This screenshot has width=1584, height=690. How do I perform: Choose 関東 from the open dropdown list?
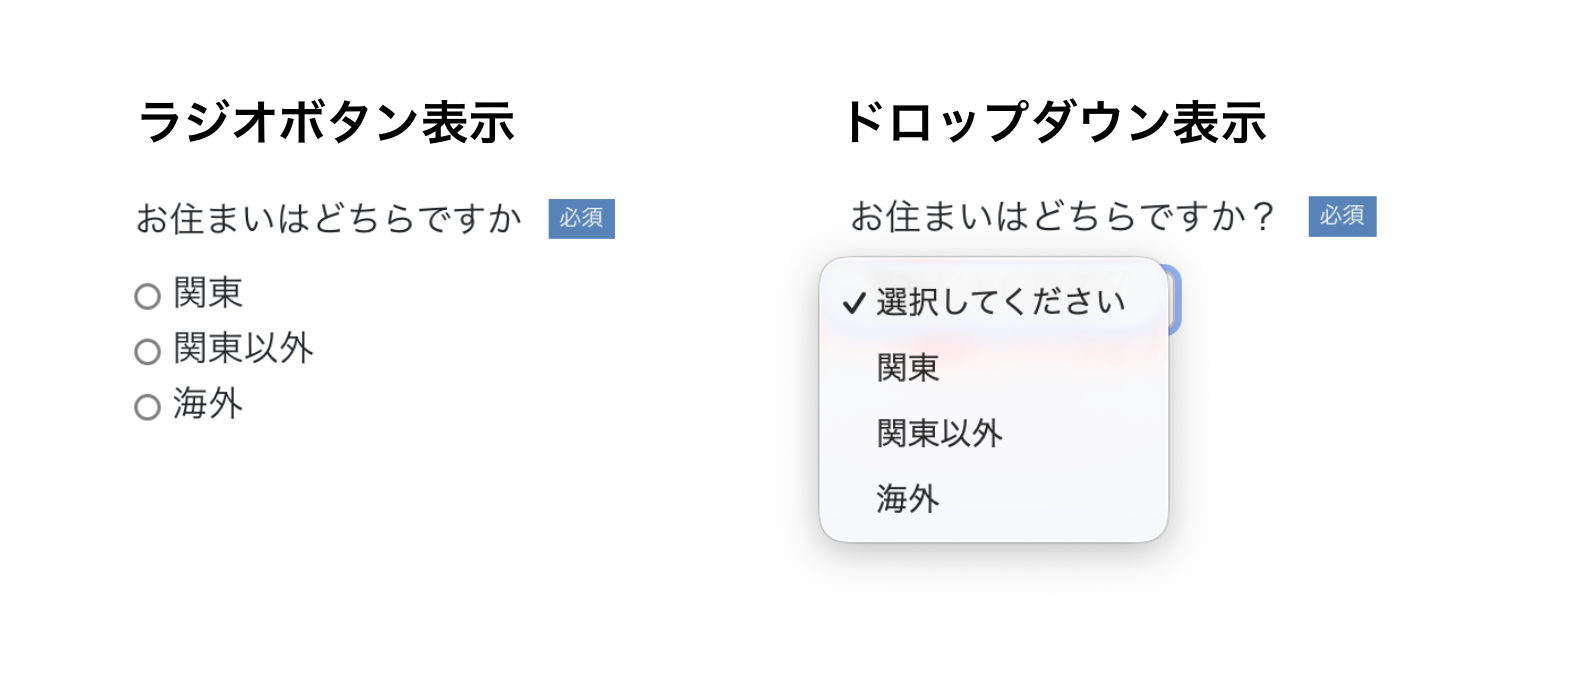[x=908, y=368]
